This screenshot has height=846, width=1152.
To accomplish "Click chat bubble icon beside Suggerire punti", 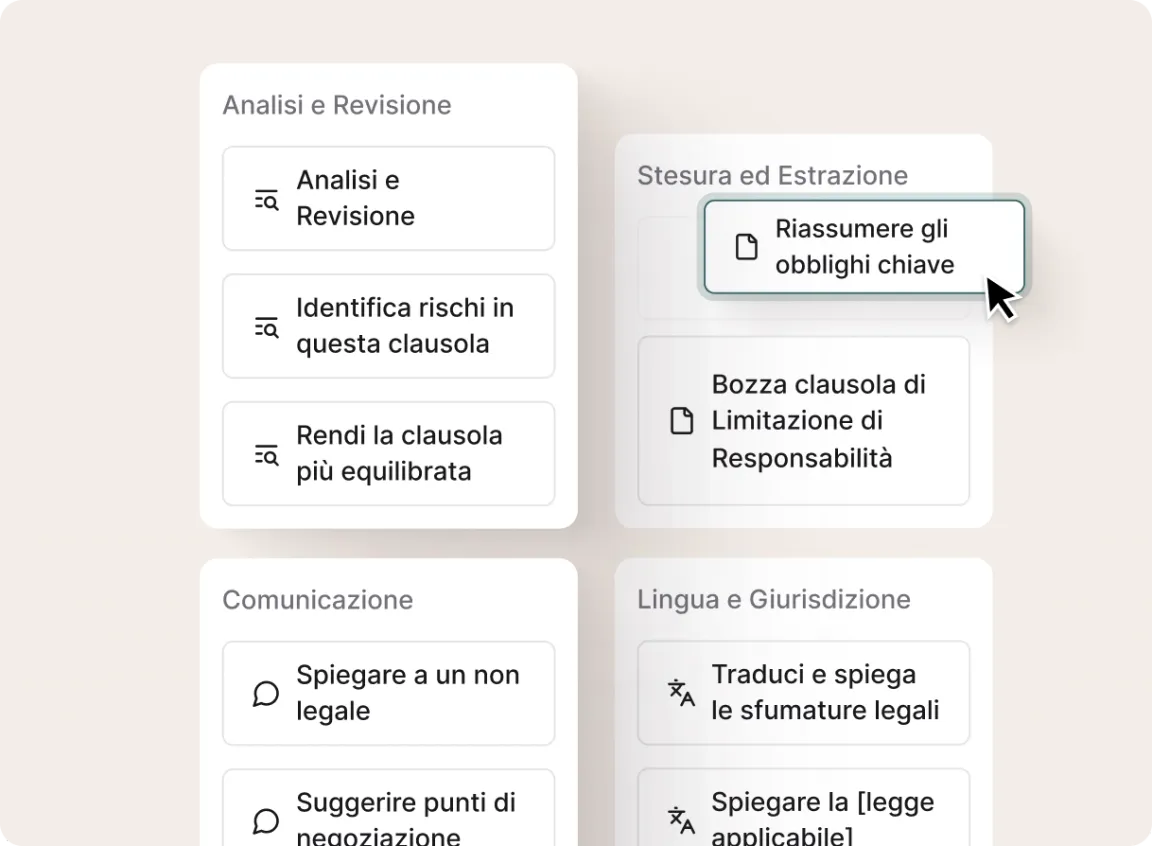I will coord(266,821).
